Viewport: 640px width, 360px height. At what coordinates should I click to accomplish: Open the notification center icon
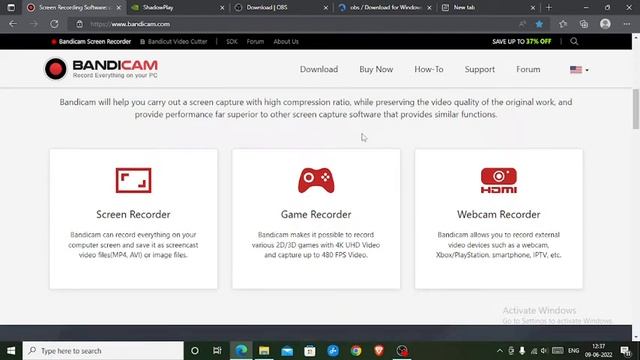(625, 351)
